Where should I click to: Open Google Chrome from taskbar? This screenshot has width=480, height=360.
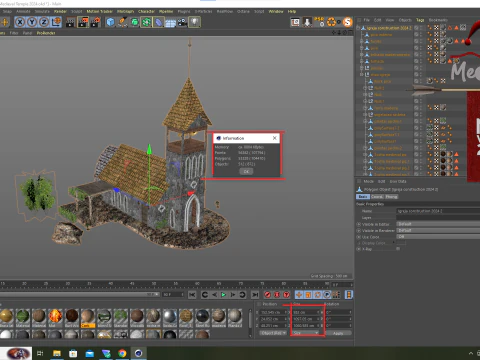pos(122,353)
